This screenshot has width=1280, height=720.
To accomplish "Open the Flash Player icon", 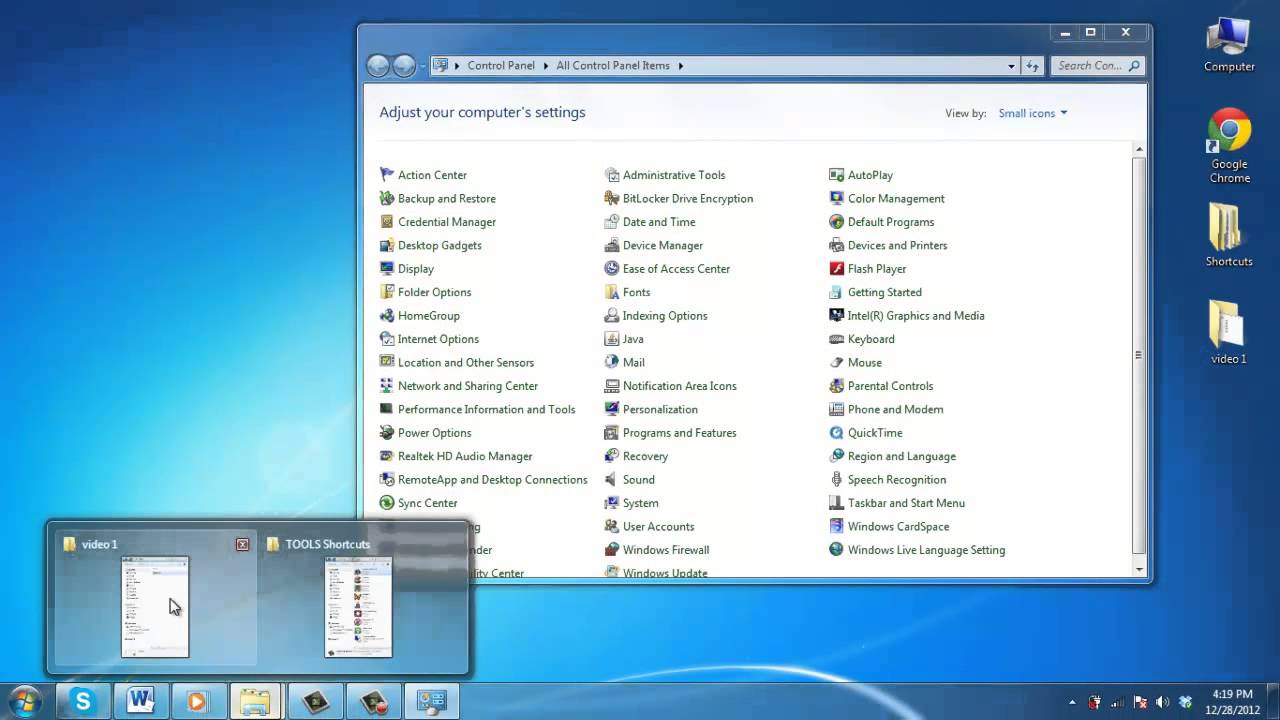I will coord(837,269).
